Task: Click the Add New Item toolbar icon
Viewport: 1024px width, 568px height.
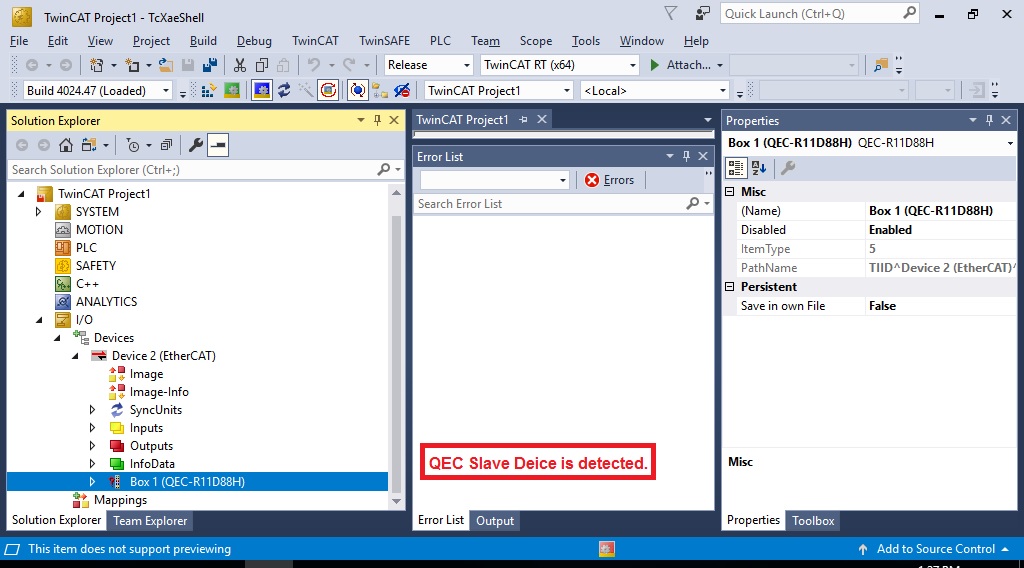Action: (x=133, y=65)
